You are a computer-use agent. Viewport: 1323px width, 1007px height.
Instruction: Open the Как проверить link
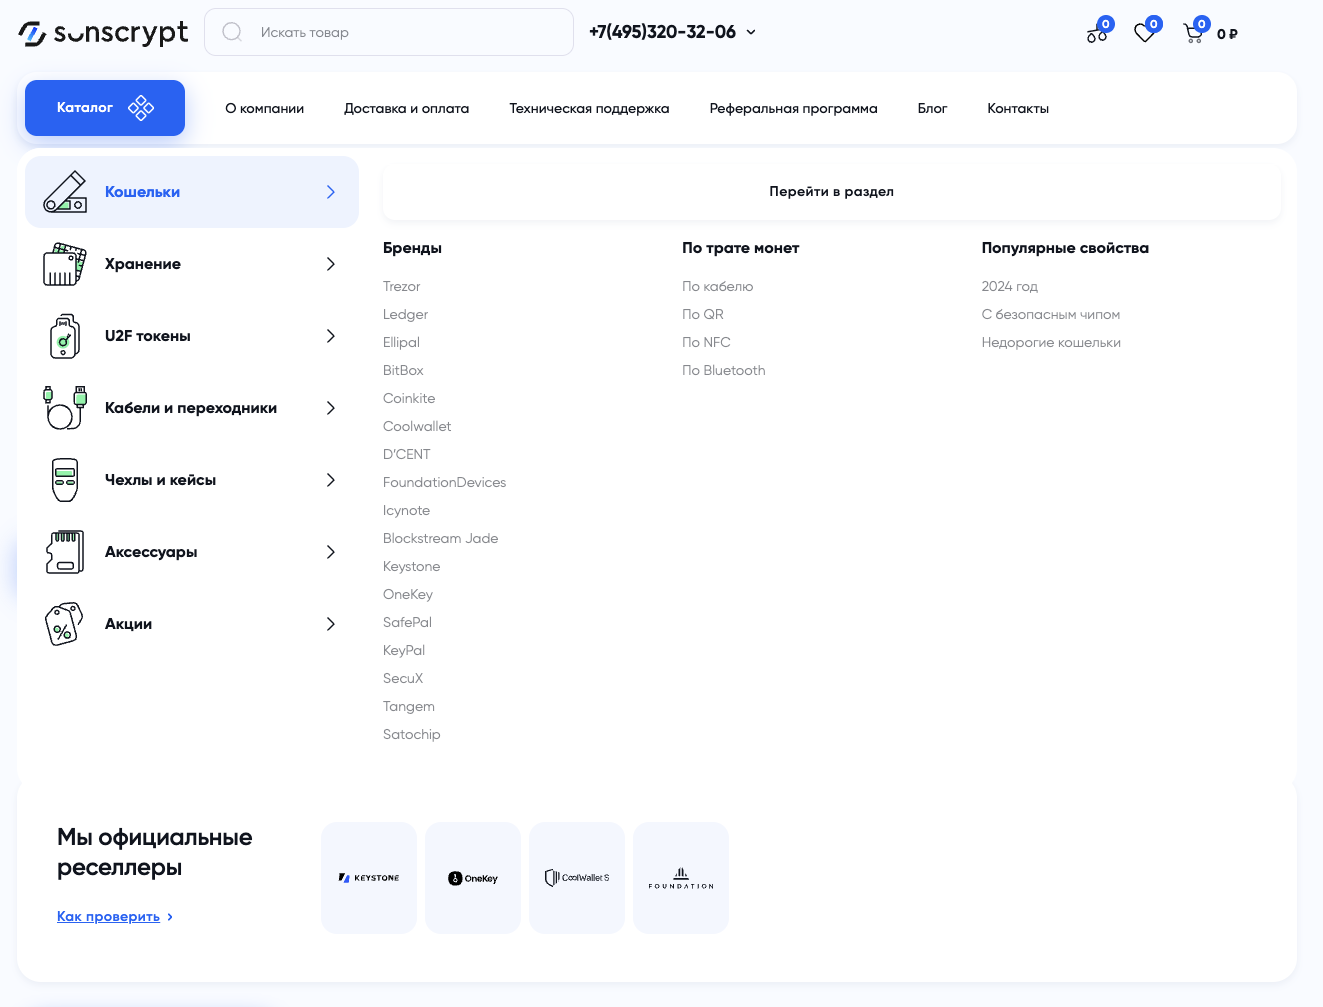pos(108,917)
